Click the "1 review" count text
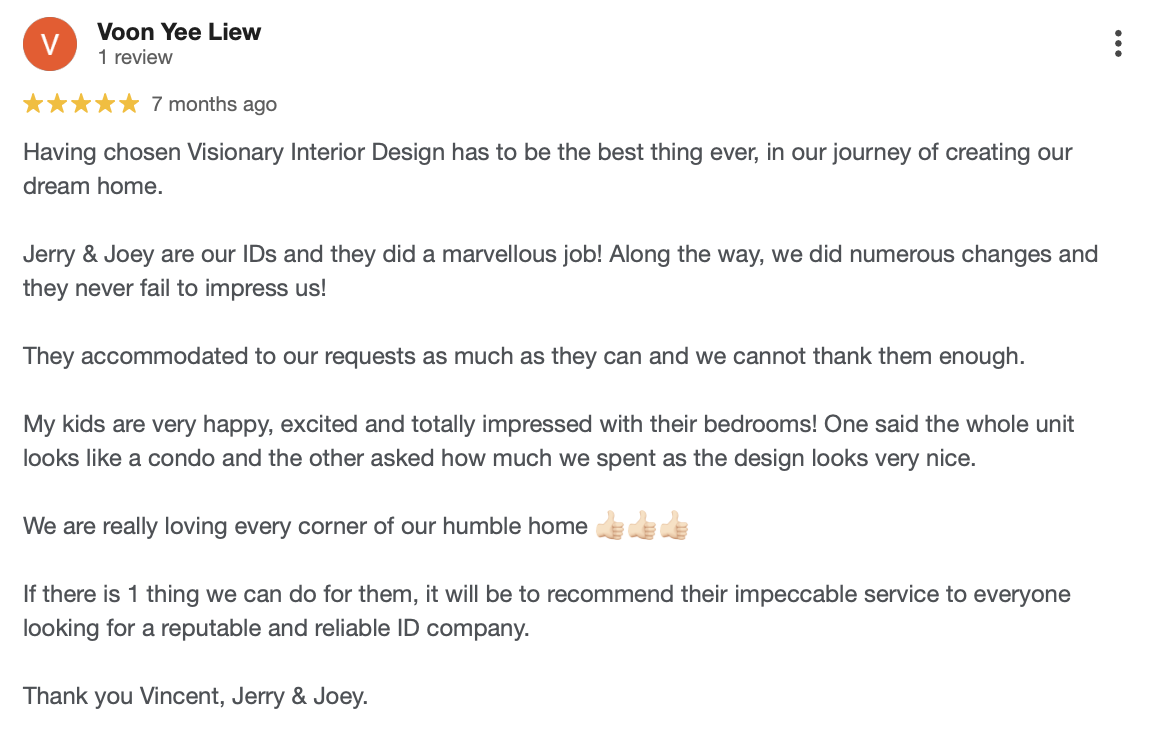1162x730 pixels. tap(135, 58)
